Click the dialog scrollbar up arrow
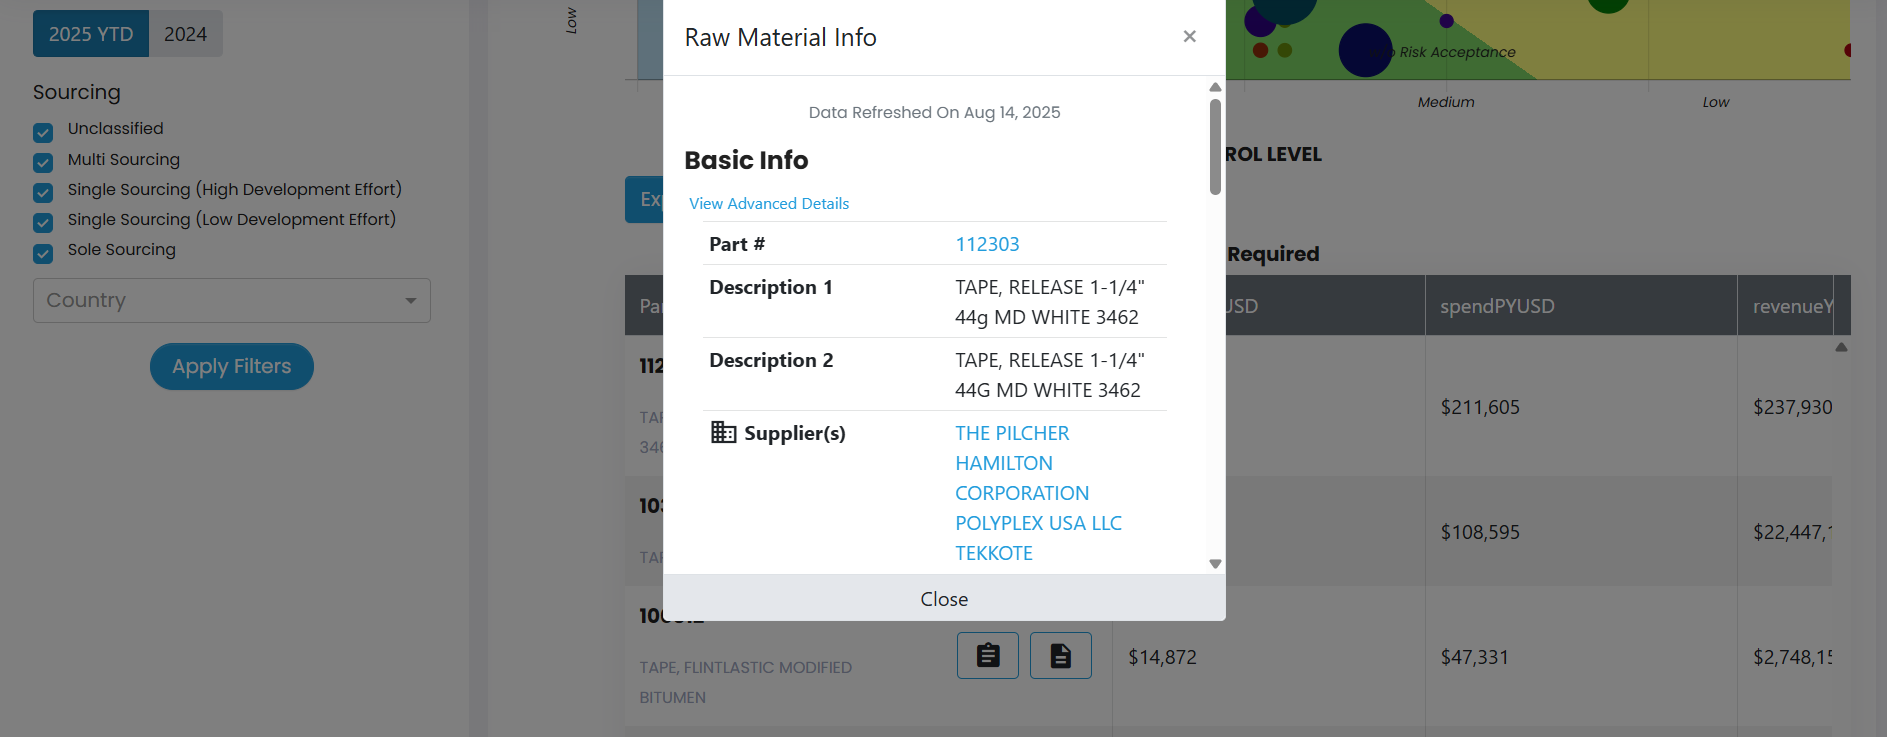Viewport: 1887px width, 737px height. (1215, 87)
